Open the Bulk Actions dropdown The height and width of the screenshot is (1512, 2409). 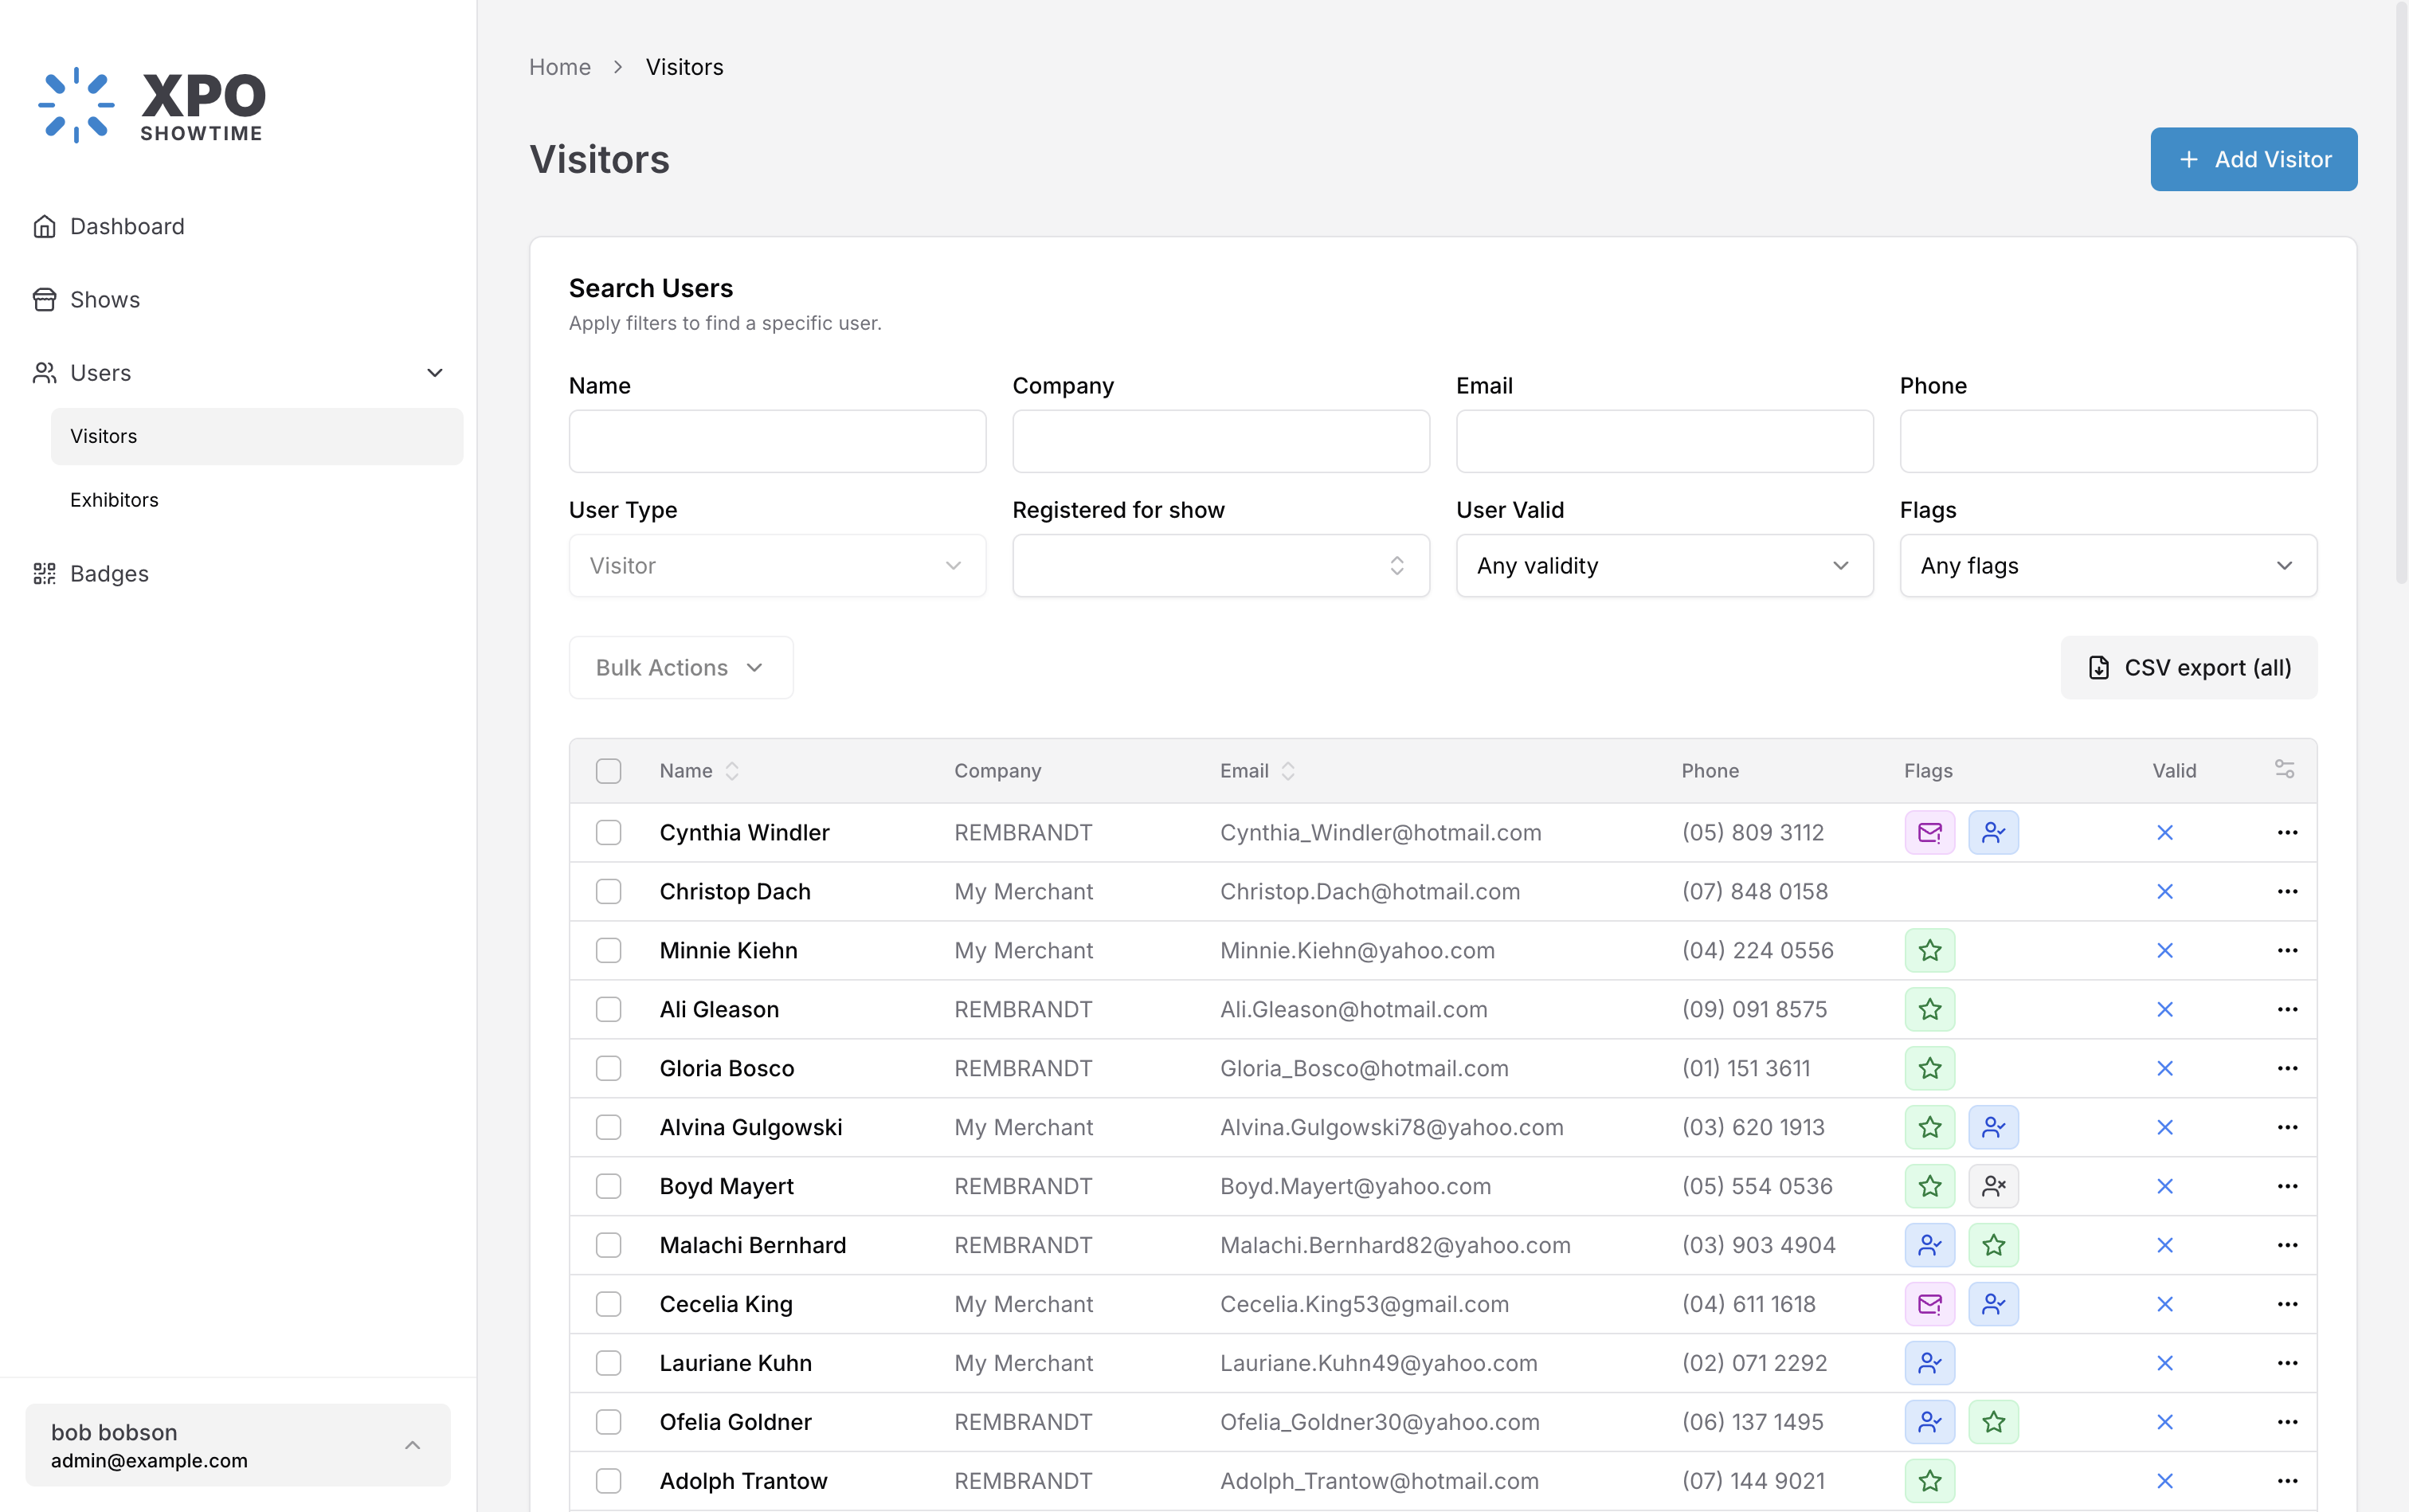[680, 668]
